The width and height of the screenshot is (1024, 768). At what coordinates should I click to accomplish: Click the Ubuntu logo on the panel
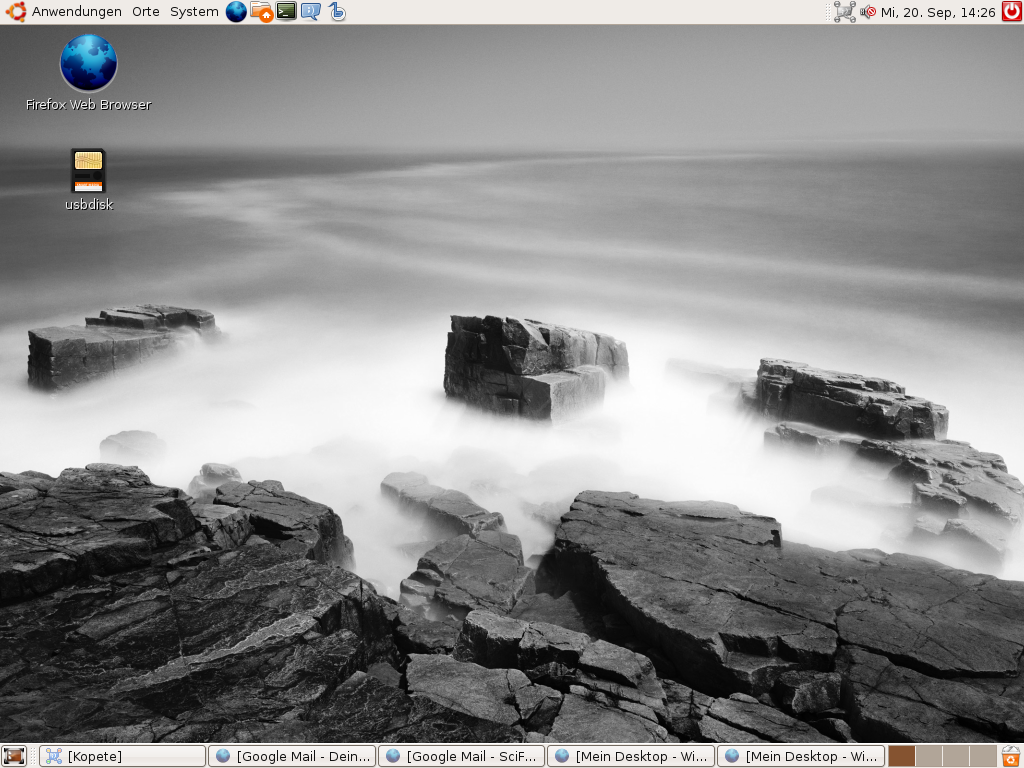pos(15,12)
